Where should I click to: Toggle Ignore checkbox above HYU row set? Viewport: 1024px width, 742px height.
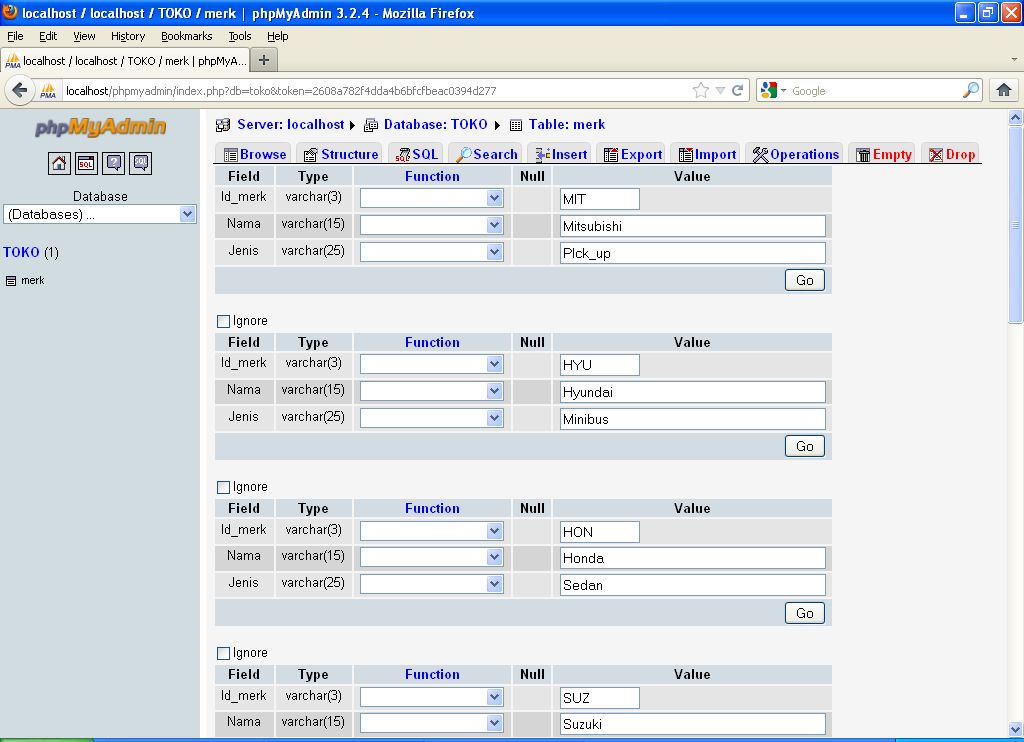pos(223,321)
